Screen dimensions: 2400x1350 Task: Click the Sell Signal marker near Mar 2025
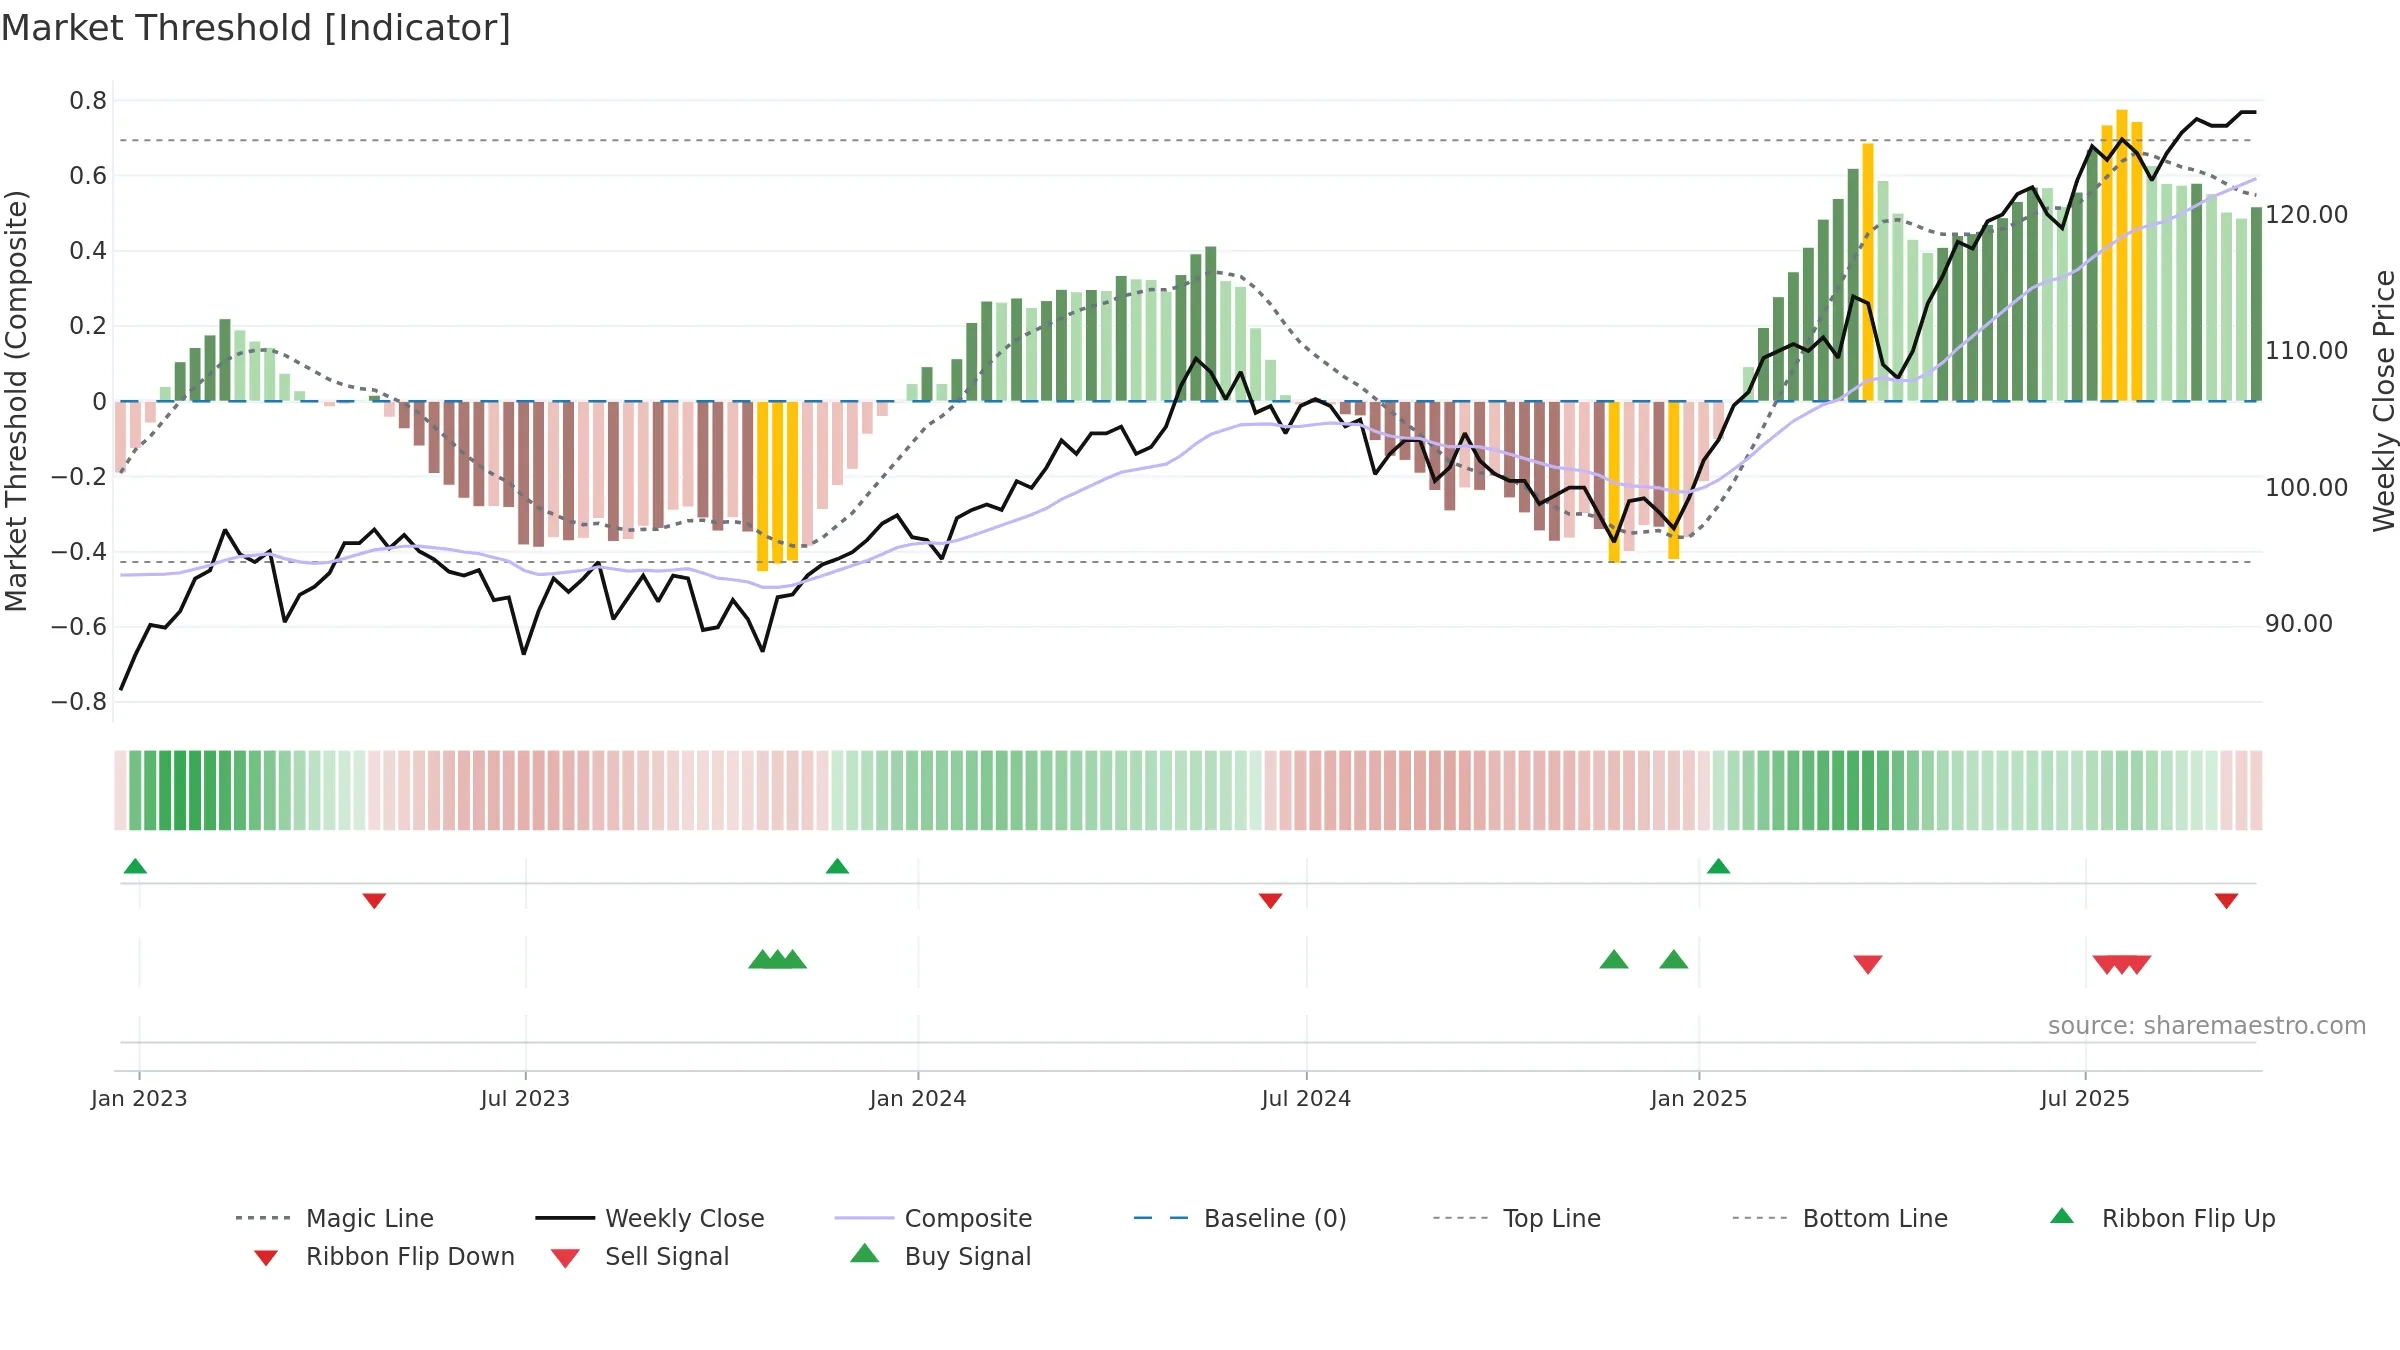tap(1868, 964)
